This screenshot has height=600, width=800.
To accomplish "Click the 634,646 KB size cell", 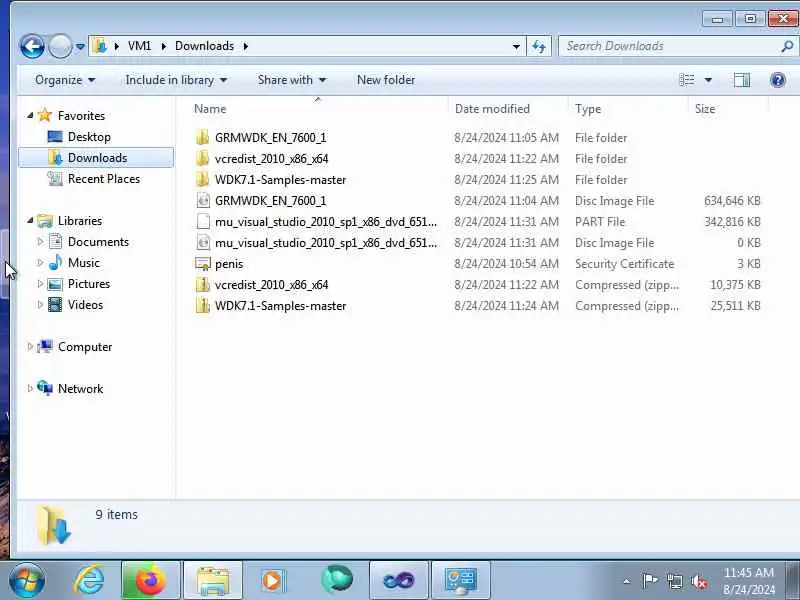I will 732,201.
